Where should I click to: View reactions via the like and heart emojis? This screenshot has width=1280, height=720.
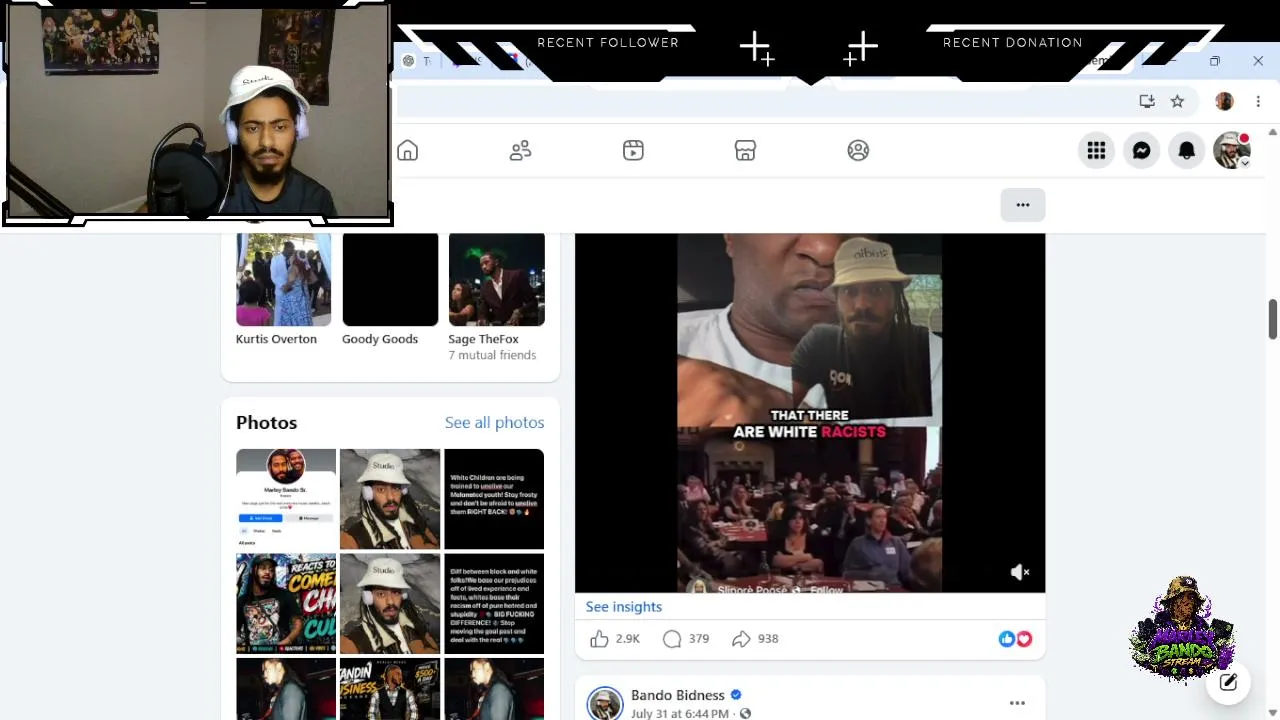click(1015, 639)
